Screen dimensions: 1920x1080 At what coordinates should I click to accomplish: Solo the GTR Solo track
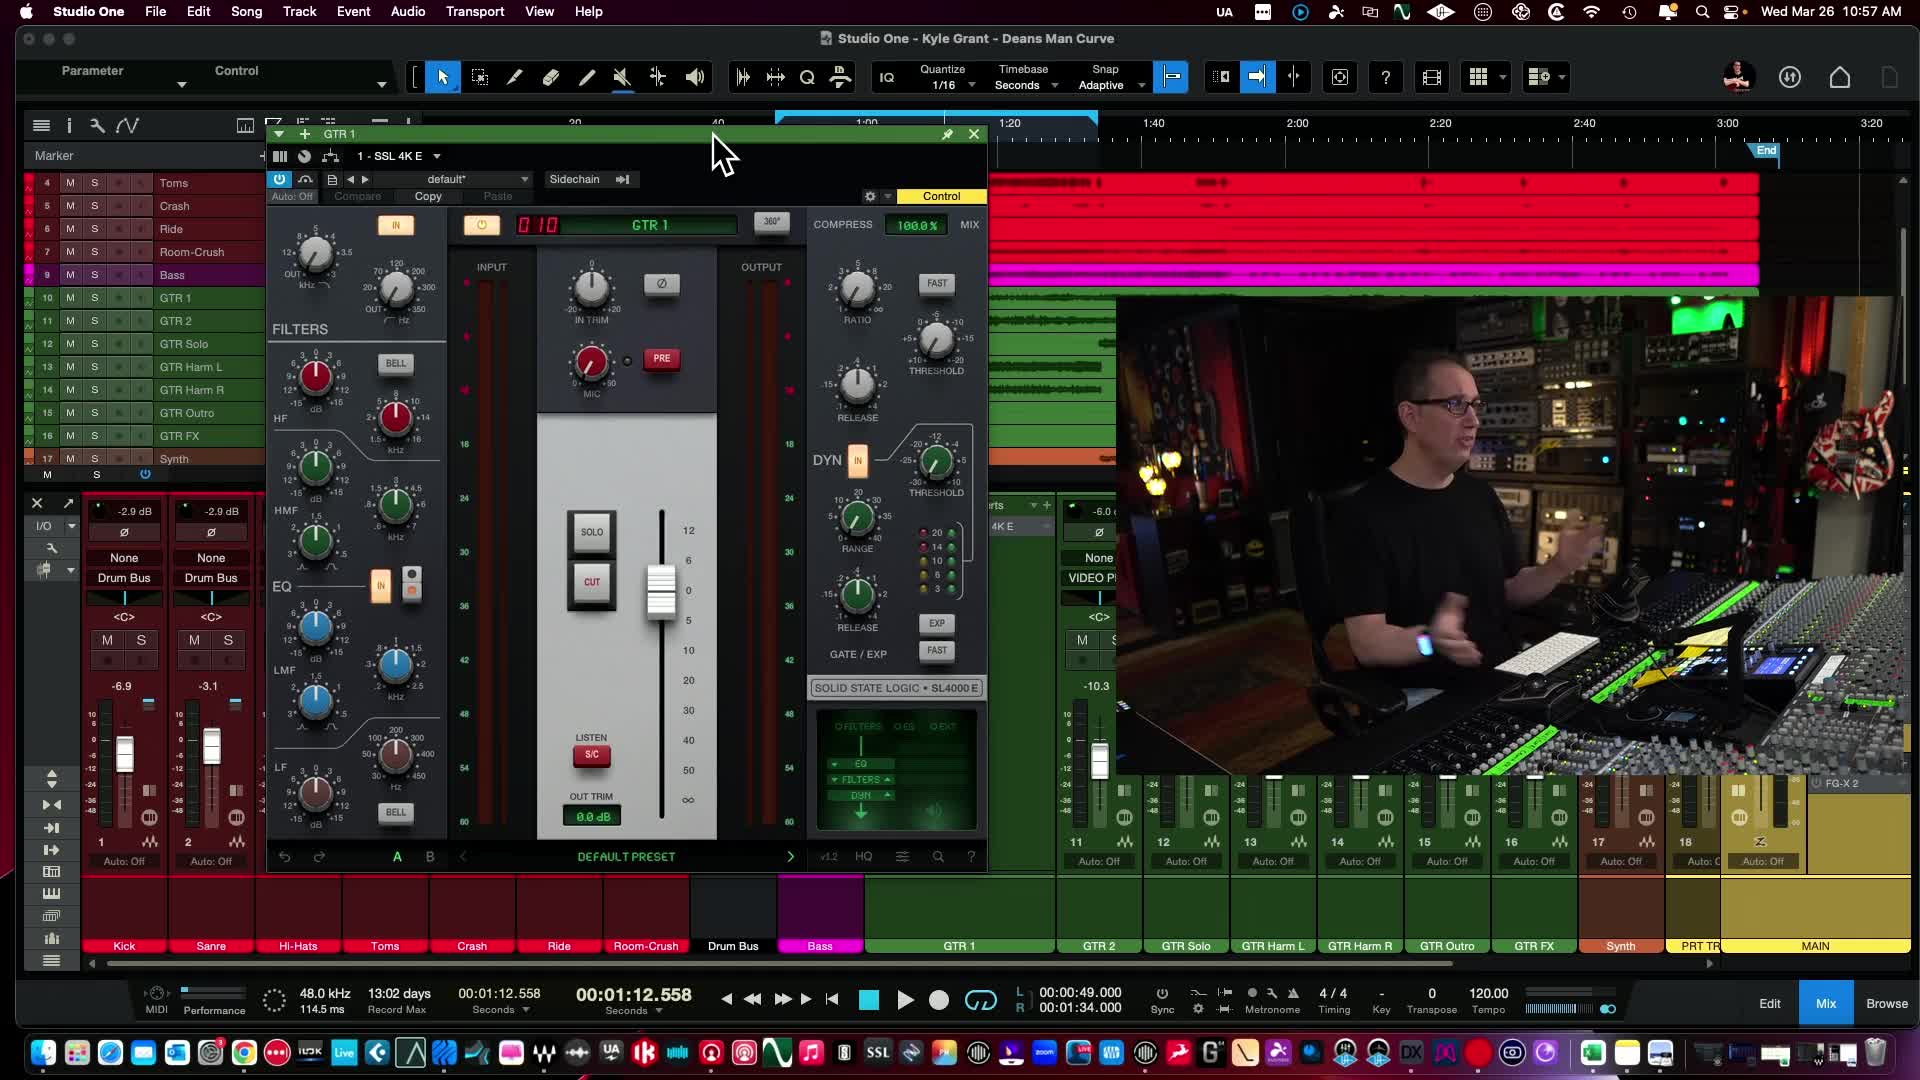(x=95, y=344)
